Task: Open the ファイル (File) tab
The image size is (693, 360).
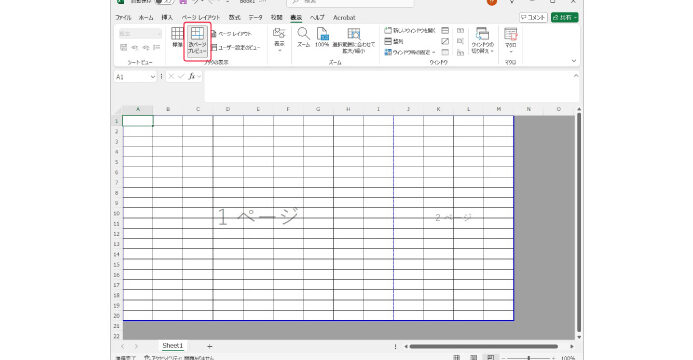Action: coord(123,18)
